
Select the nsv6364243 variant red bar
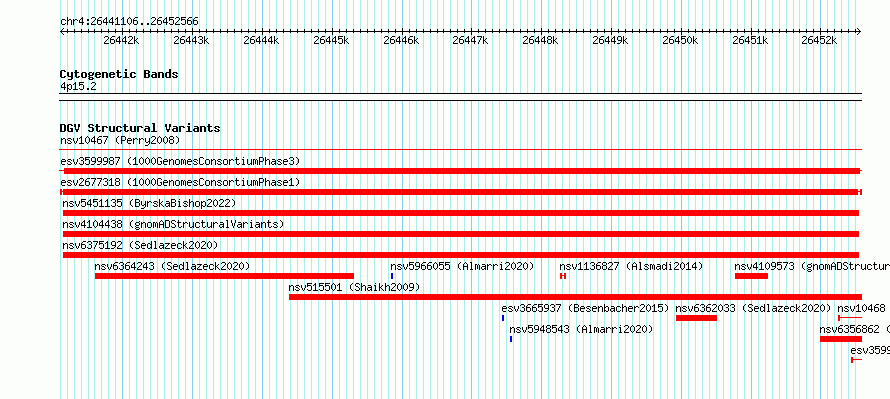(x=224, y=276)
